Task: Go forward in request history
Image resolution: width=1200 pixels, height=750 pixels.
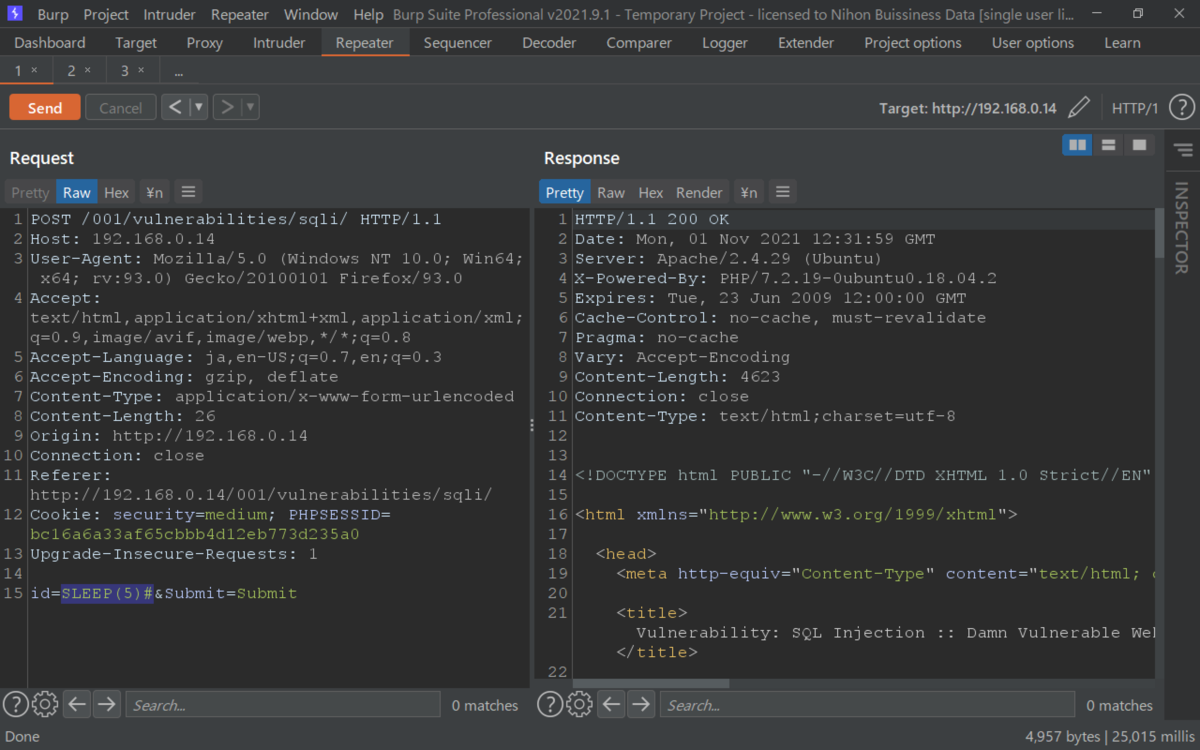Action: point(227,107)
